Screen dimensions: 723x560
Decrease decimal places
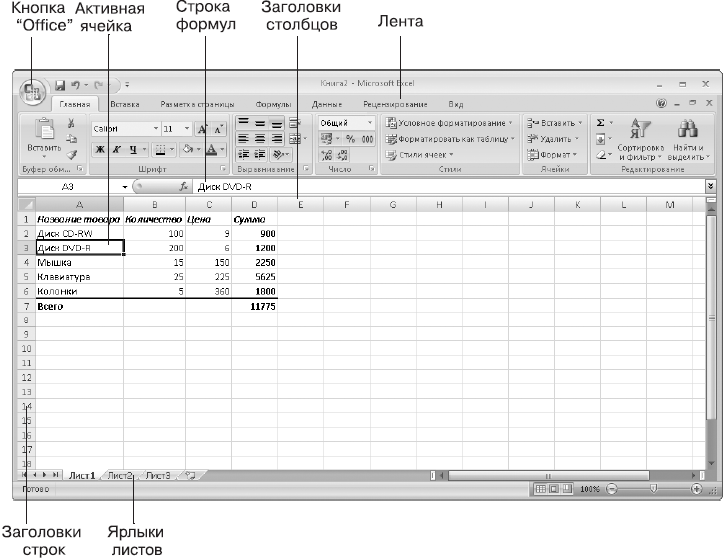point(343,155)
